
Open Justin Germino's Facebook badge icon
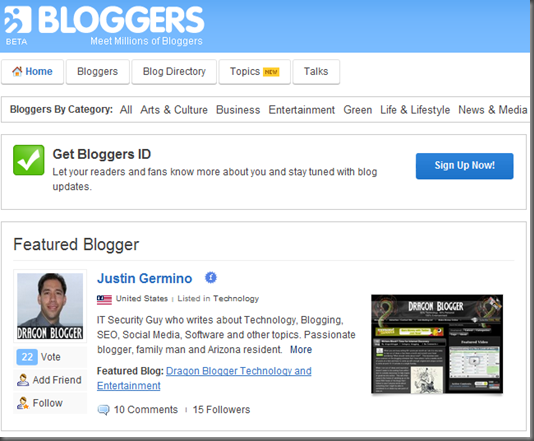(x=211, y=278)
